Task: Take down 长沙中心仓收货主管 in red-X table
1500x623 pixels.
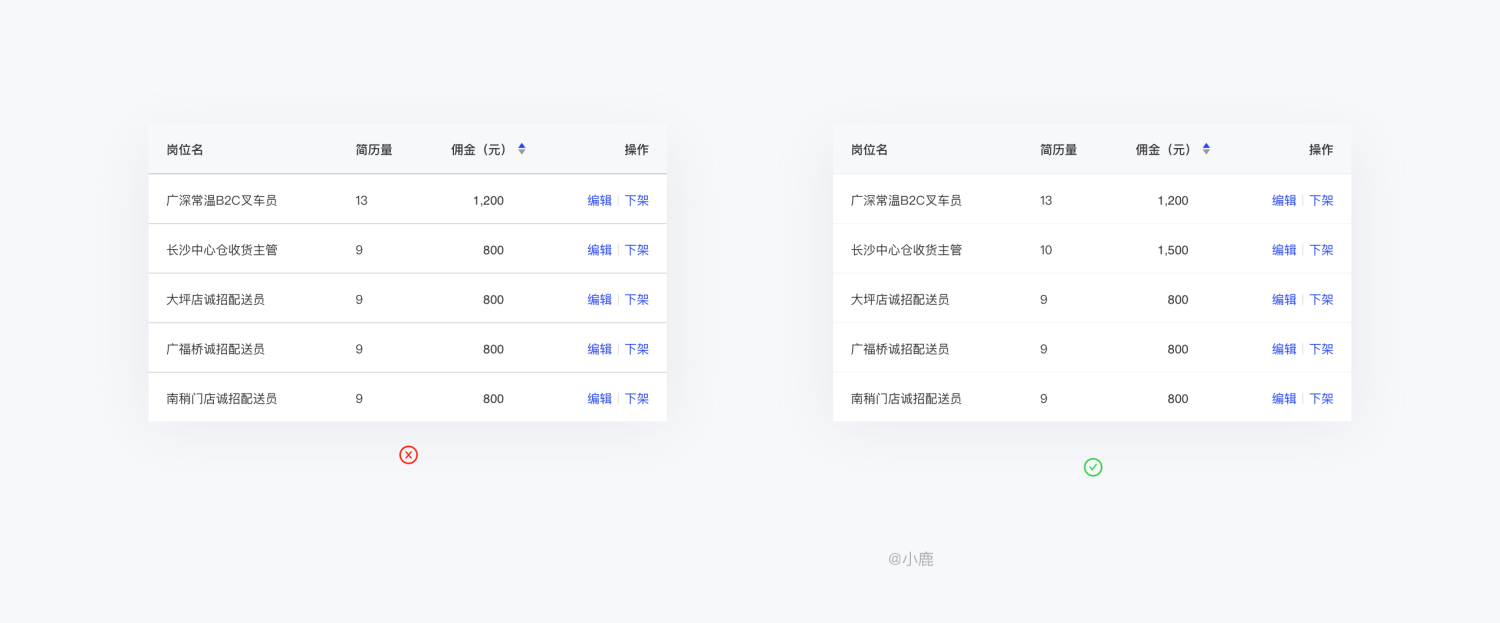Action: pos(637,250)
